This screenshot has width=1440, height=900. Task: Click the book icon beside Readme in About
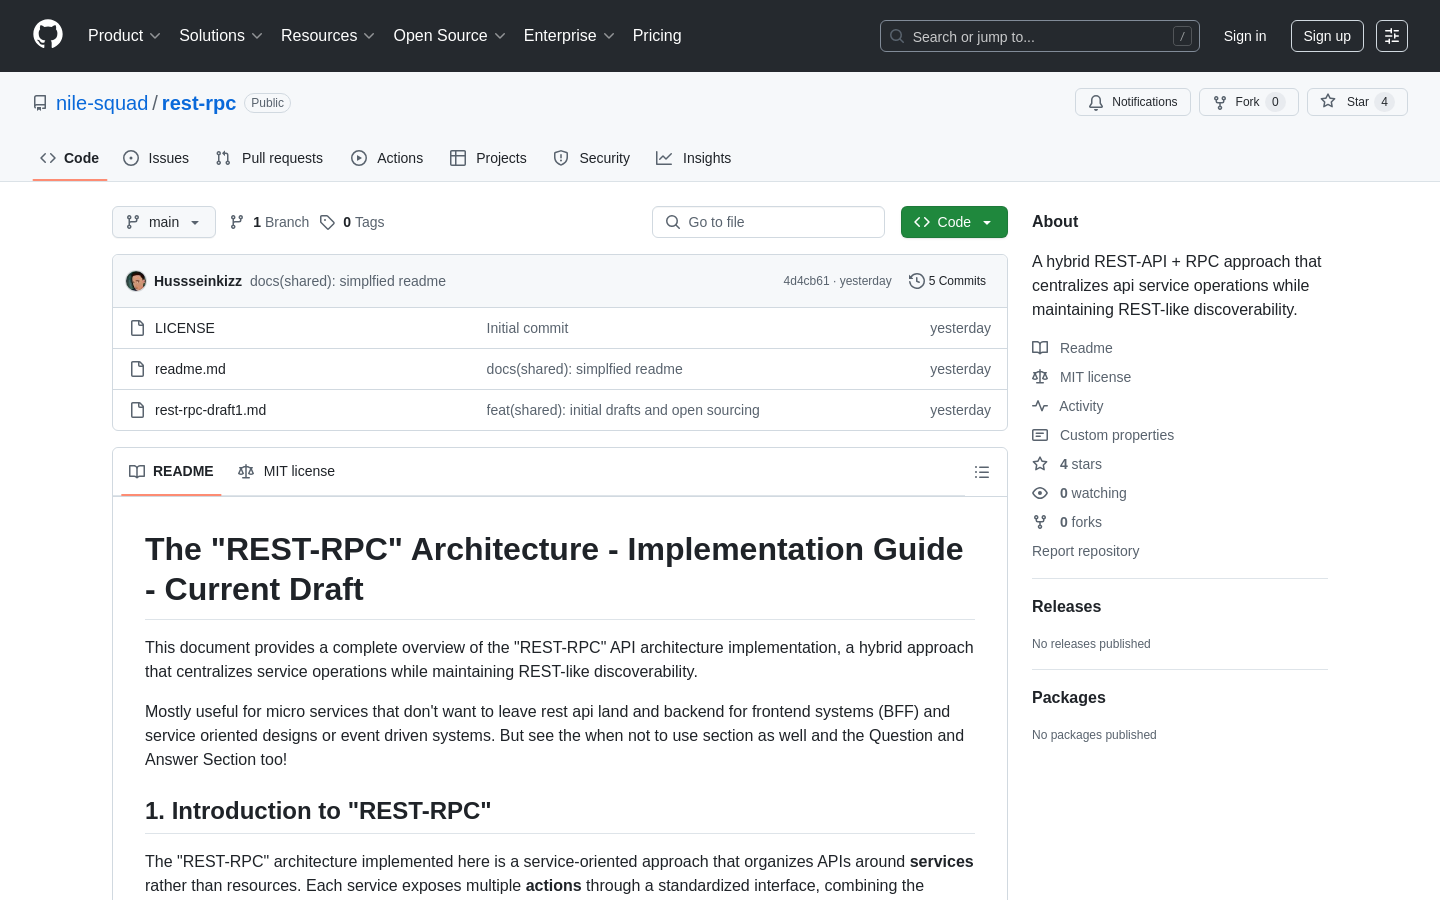[x=1040, y=348]
